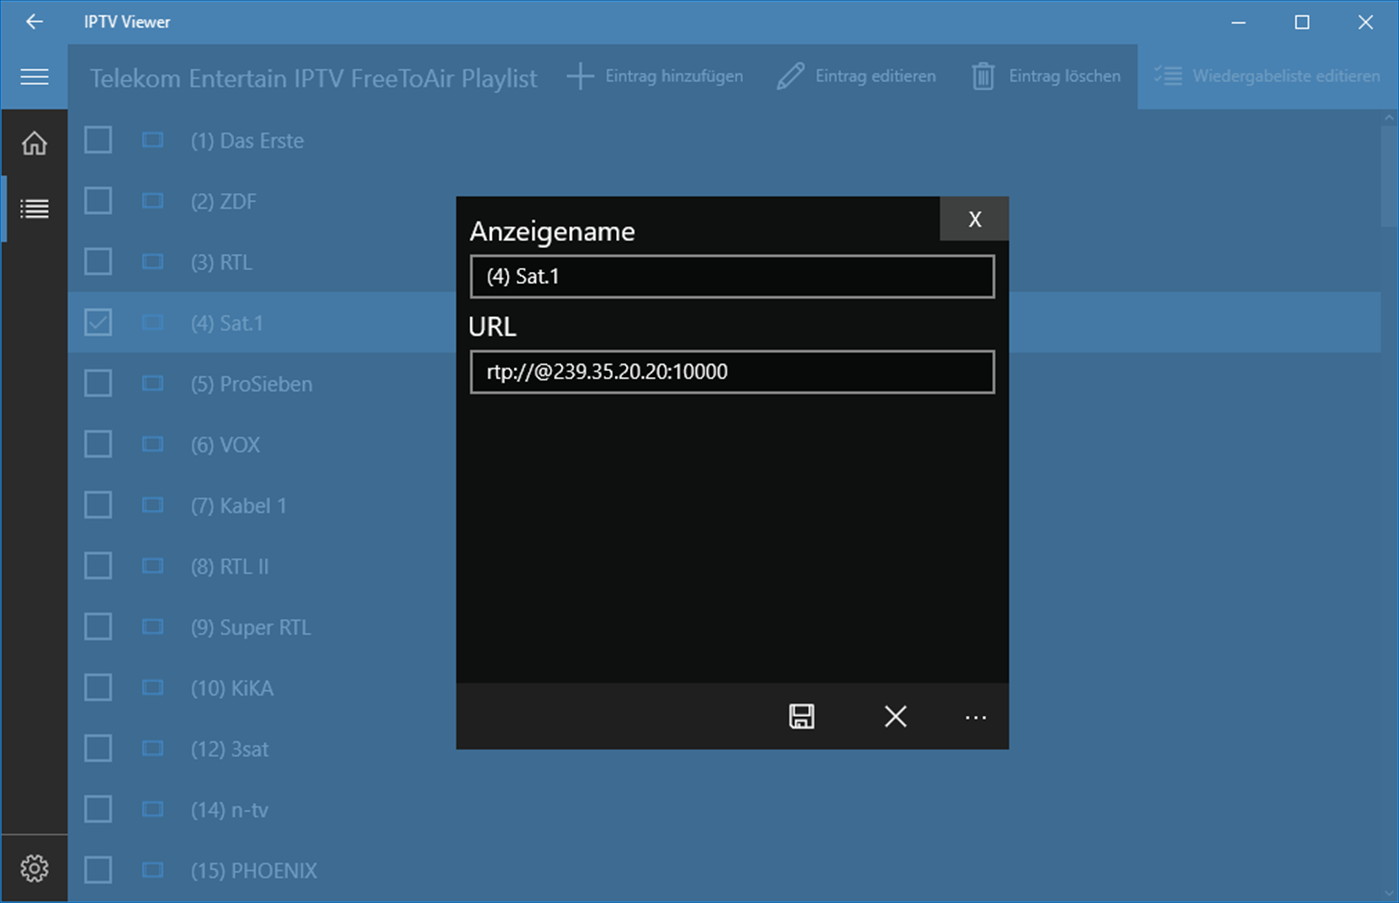Open the hamburger navigation menu
The width and height of the screenshot is (1399, 903).
[34, 77]
